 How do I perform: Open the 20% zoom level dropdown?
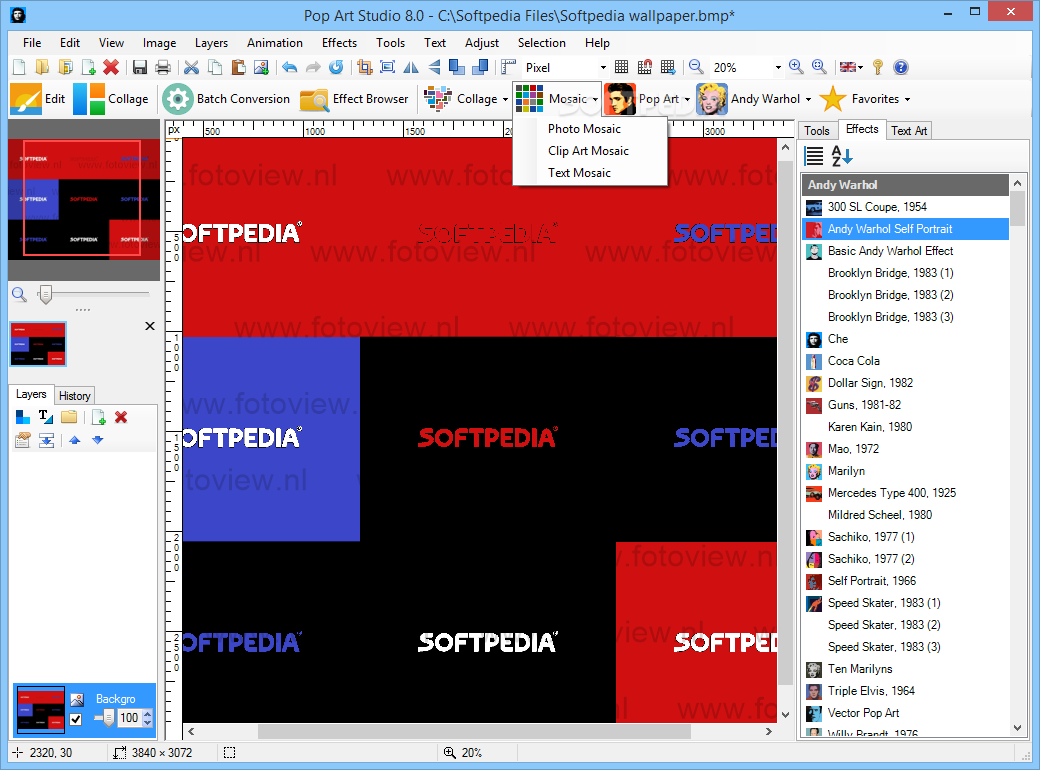(x=778, y=67)
